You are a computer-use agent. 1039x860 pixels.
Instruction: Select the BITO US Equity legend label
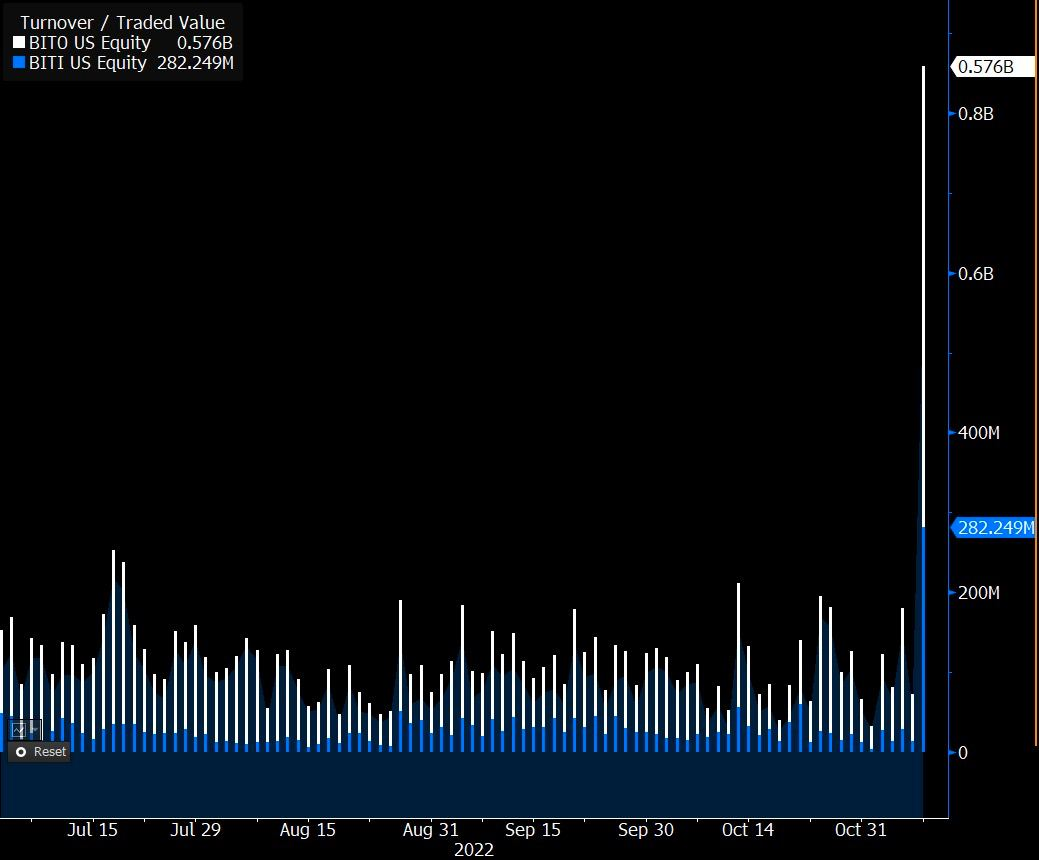89,43
